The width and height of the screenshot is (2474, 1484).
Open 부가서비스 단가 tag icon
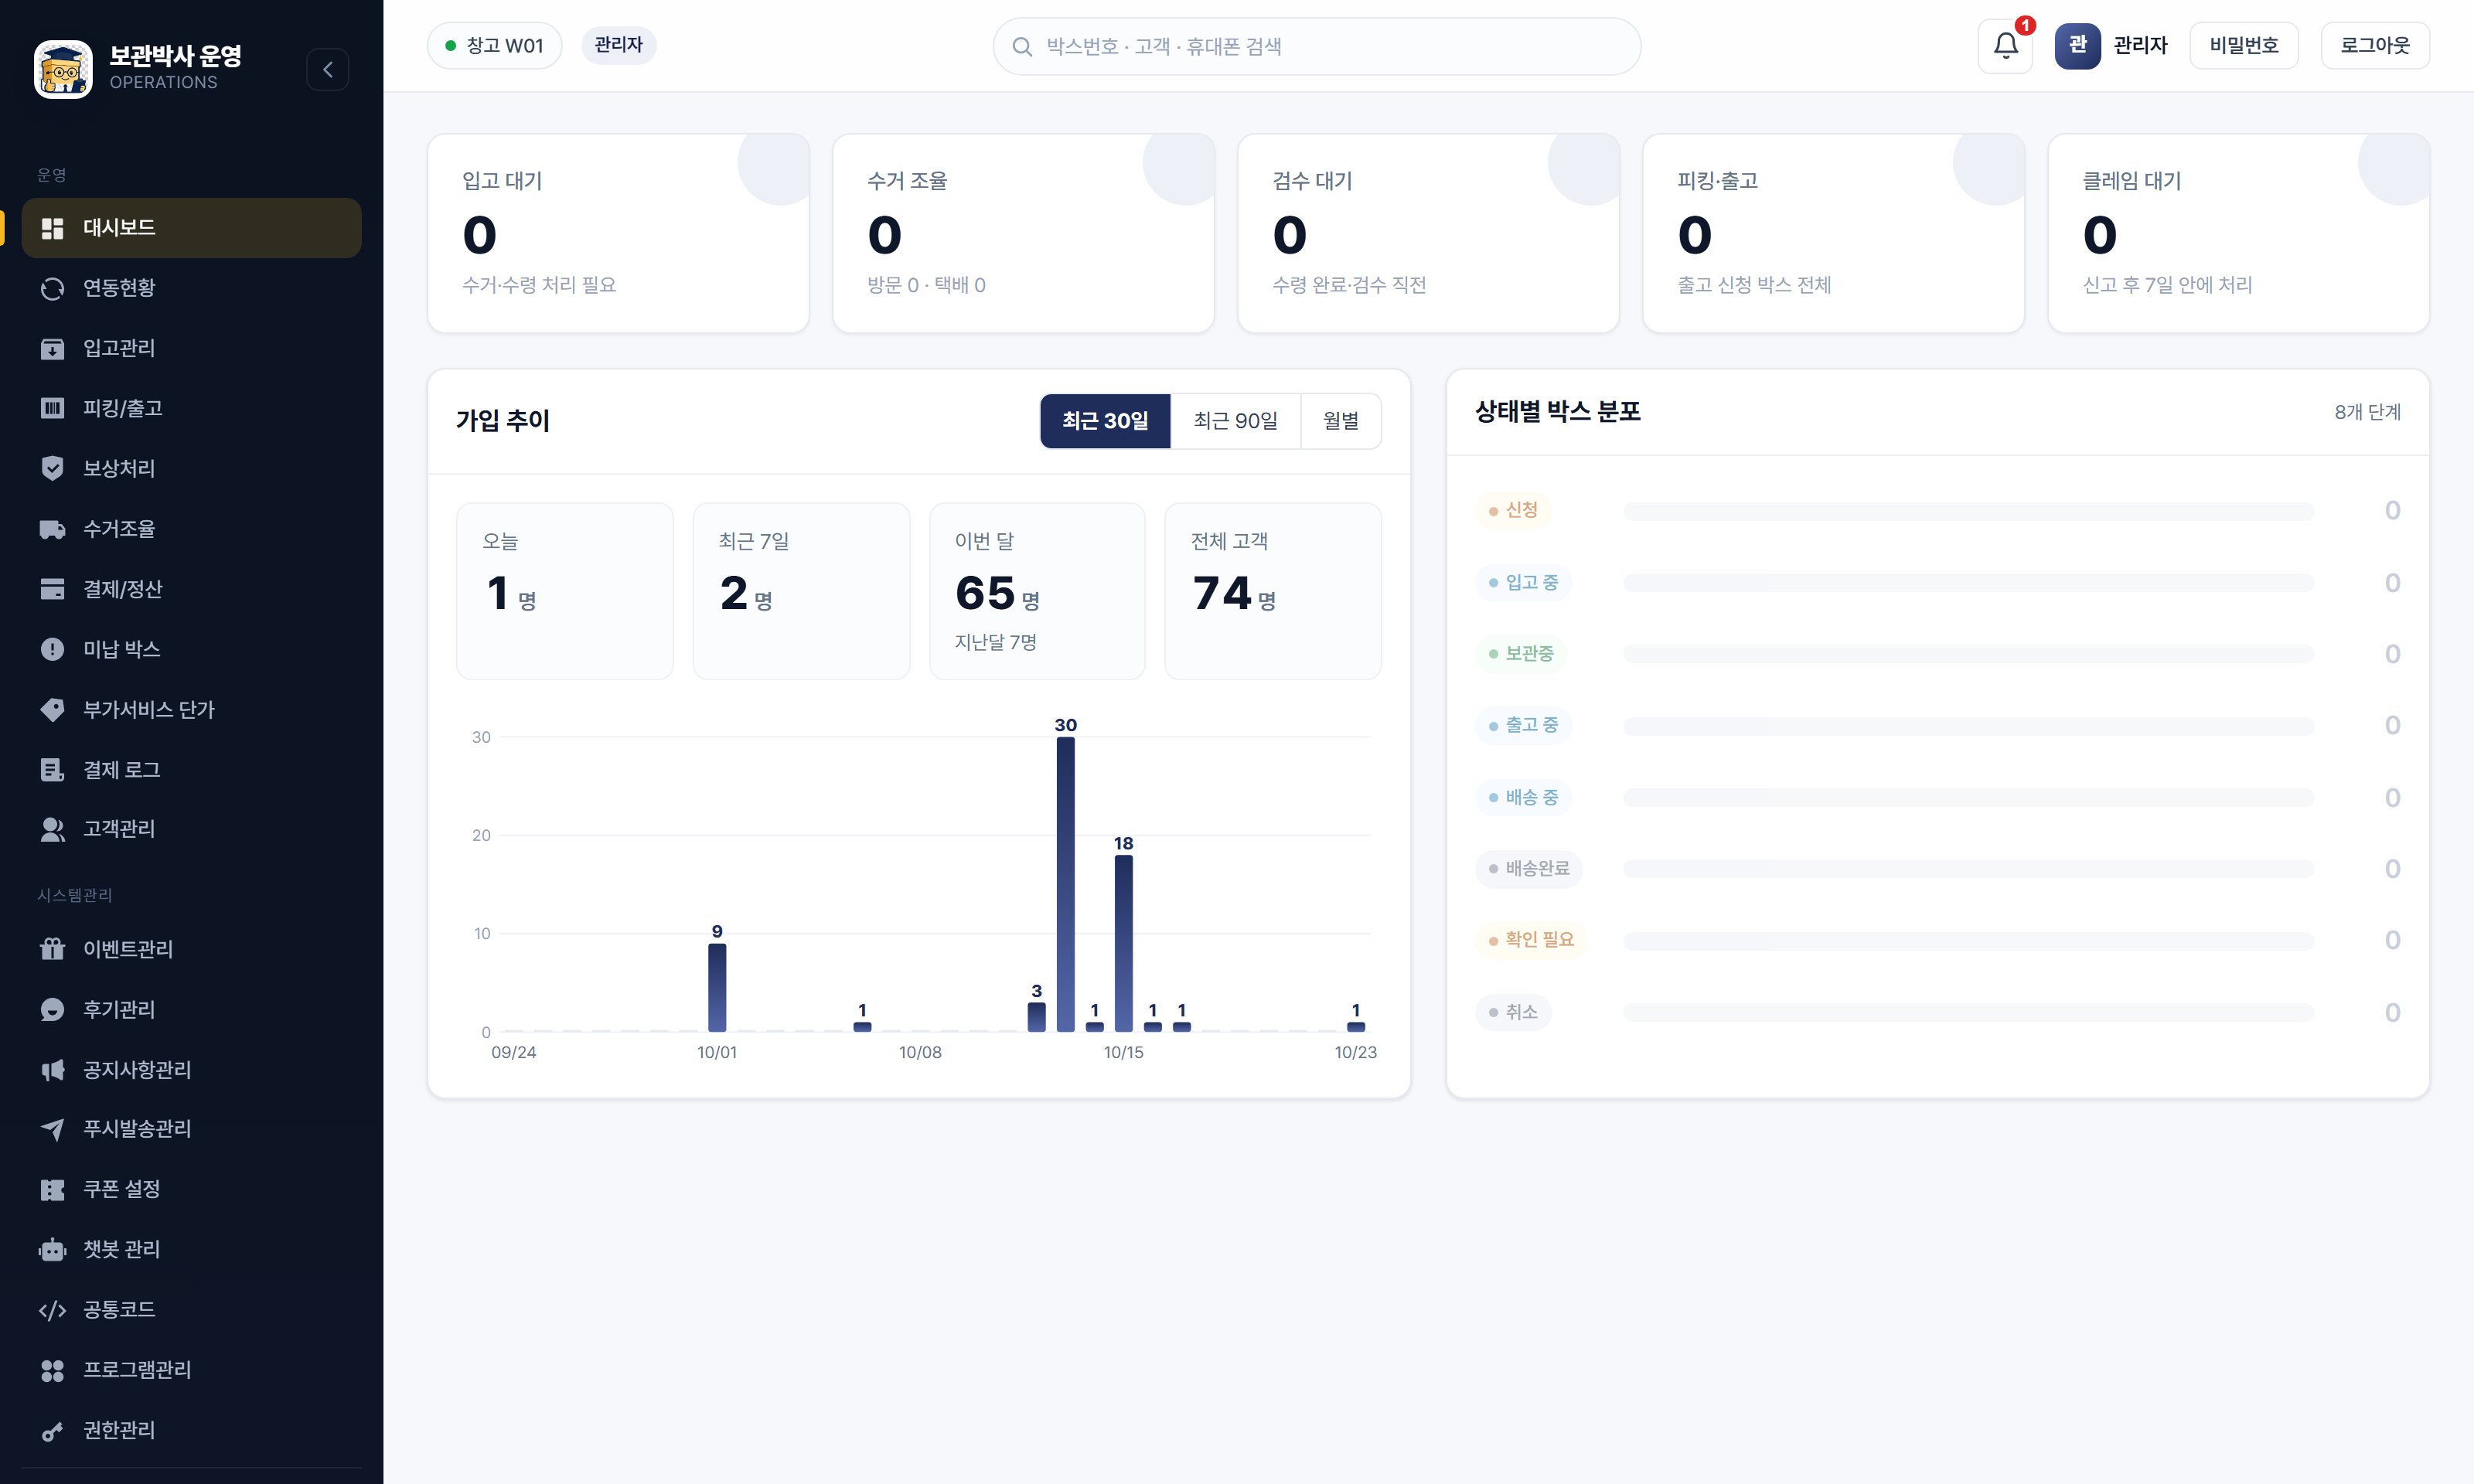tap(52, 710)
